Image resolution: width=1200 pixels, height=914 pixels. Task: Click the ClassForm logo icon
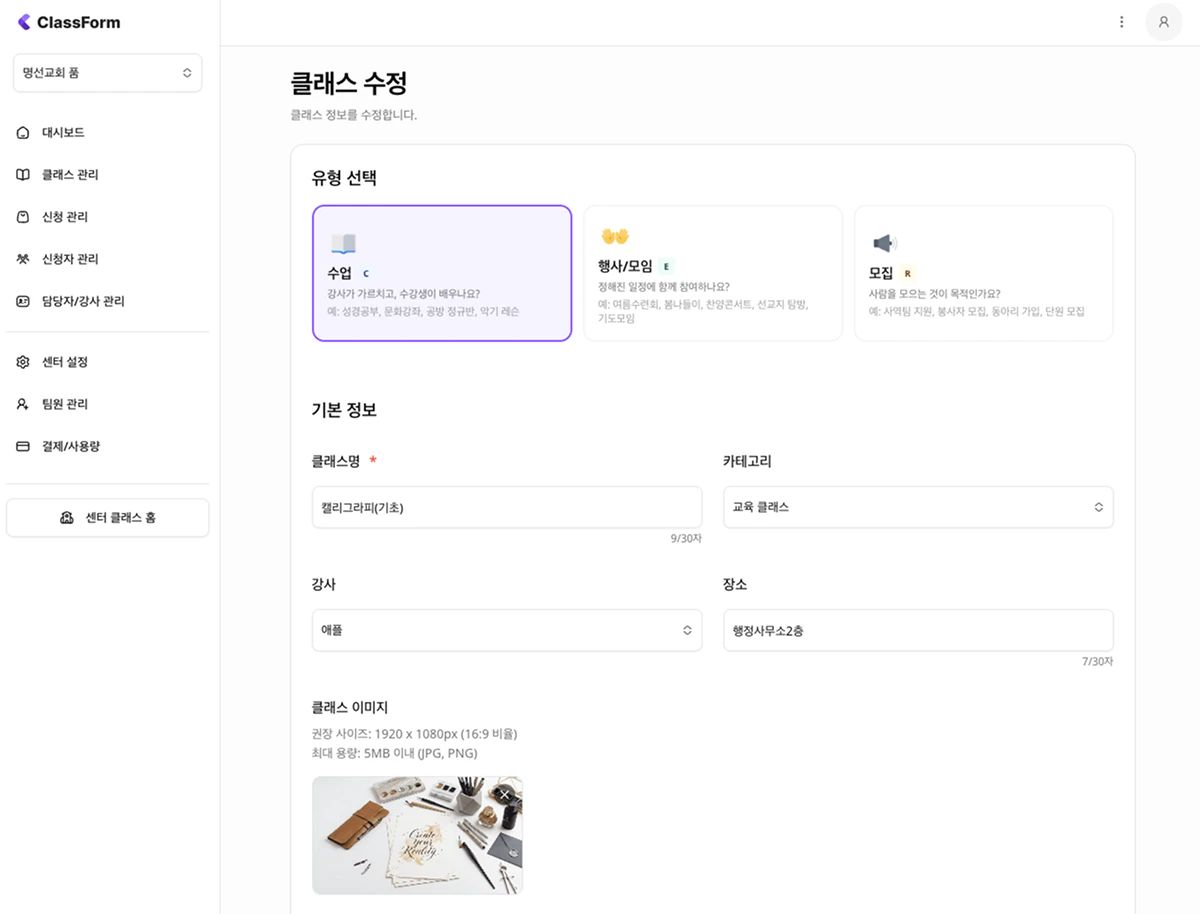24,22
